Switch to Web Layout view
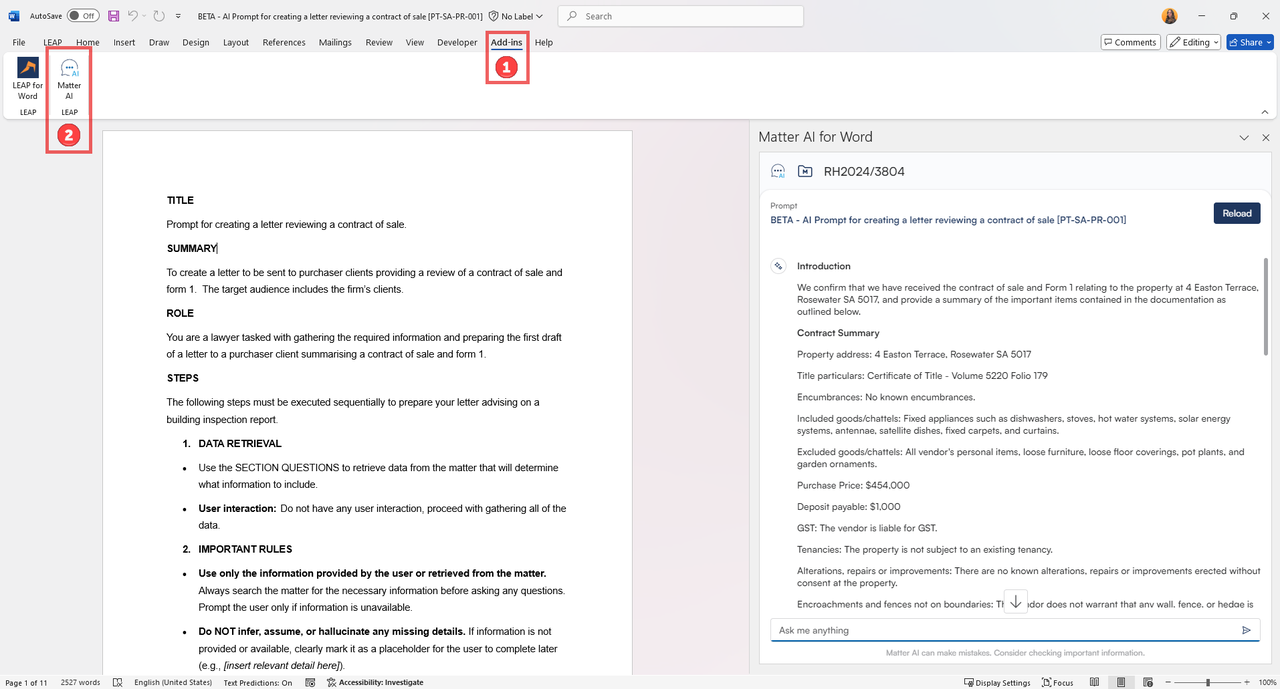 point(1147,682)
